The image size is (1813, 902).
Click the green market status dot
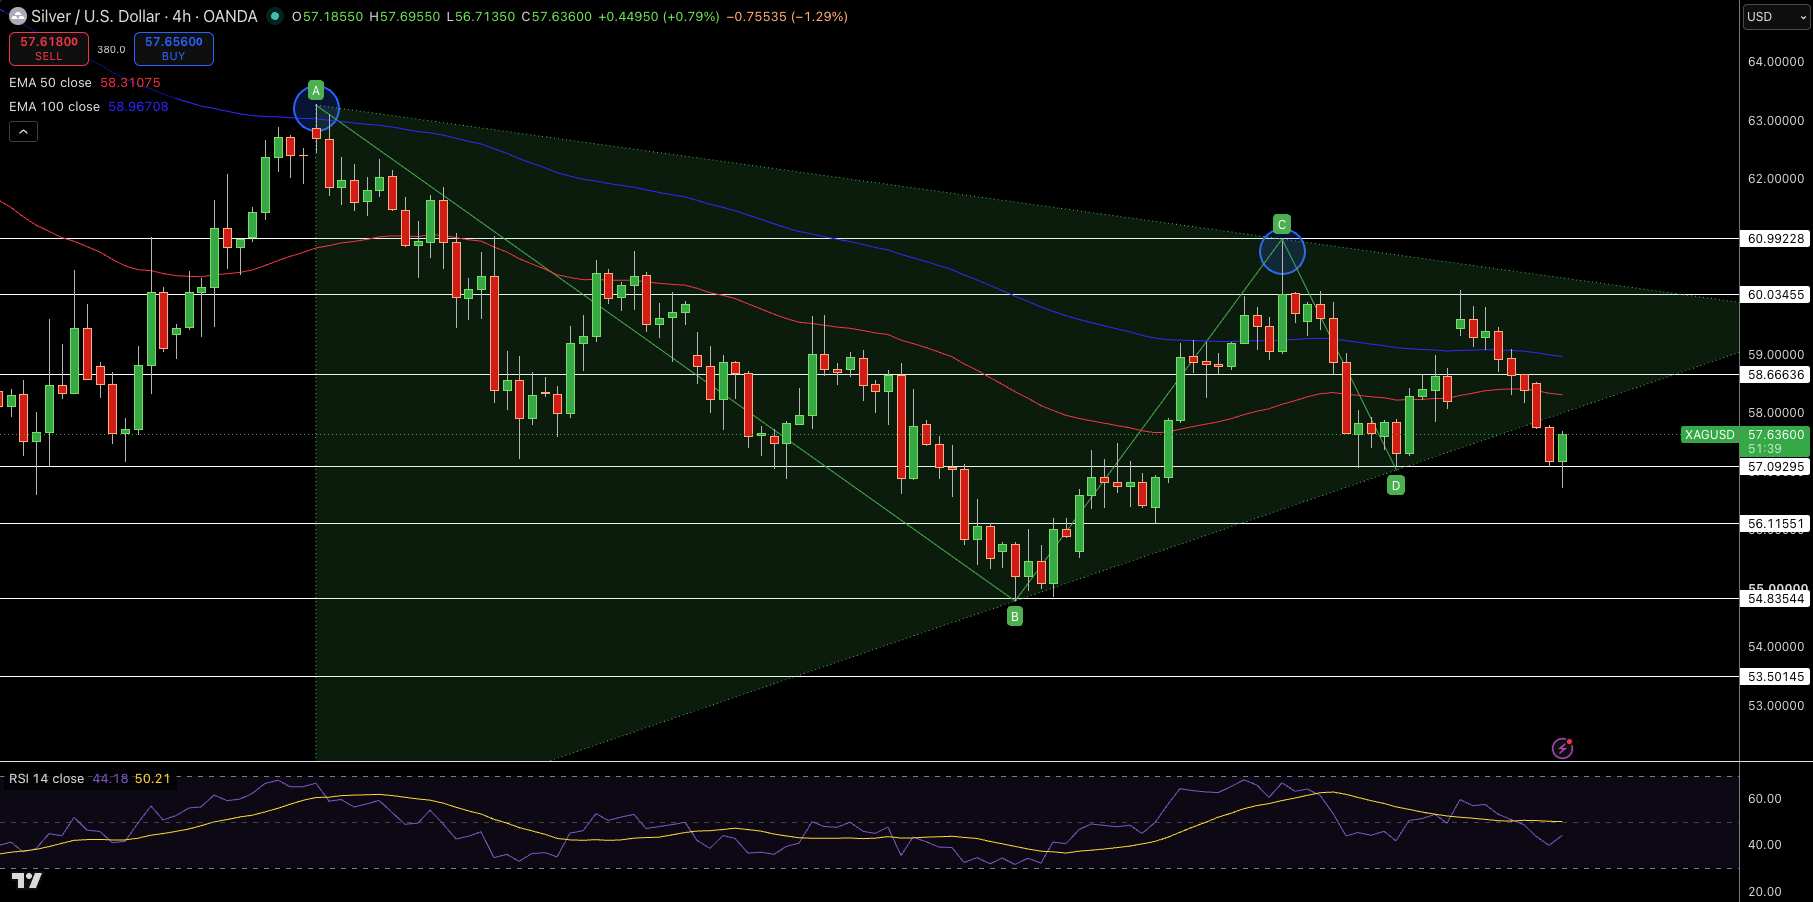pos(274,16)
